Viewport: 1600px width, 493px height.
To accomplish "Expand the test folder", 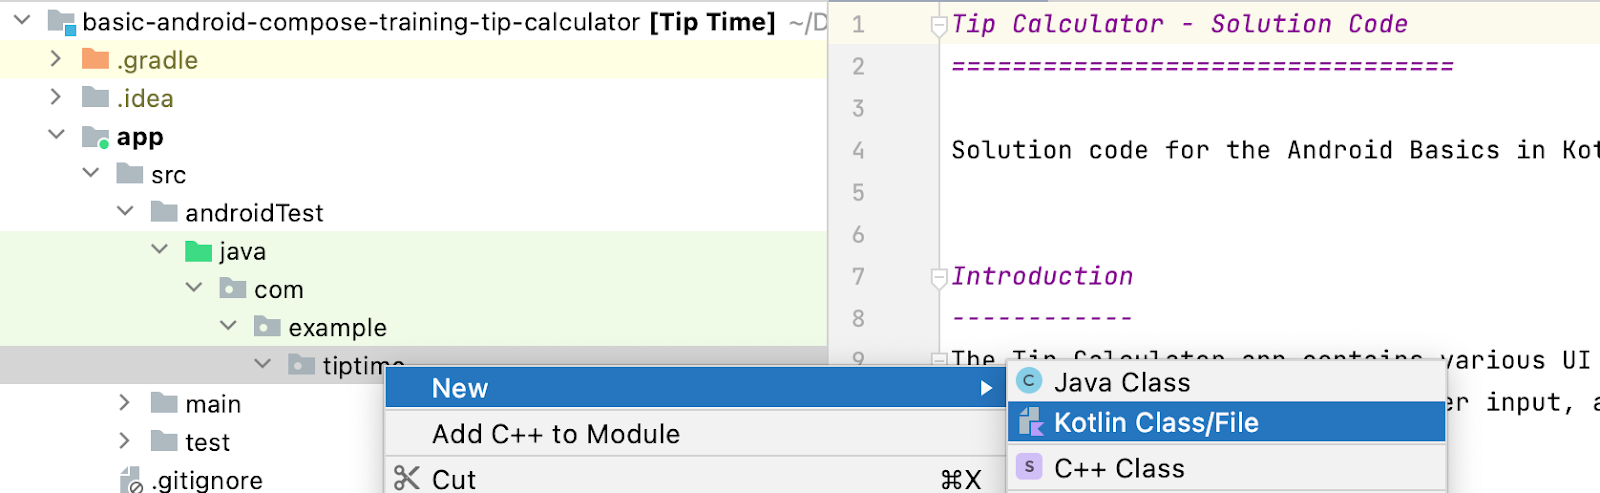I will point(125,441).
